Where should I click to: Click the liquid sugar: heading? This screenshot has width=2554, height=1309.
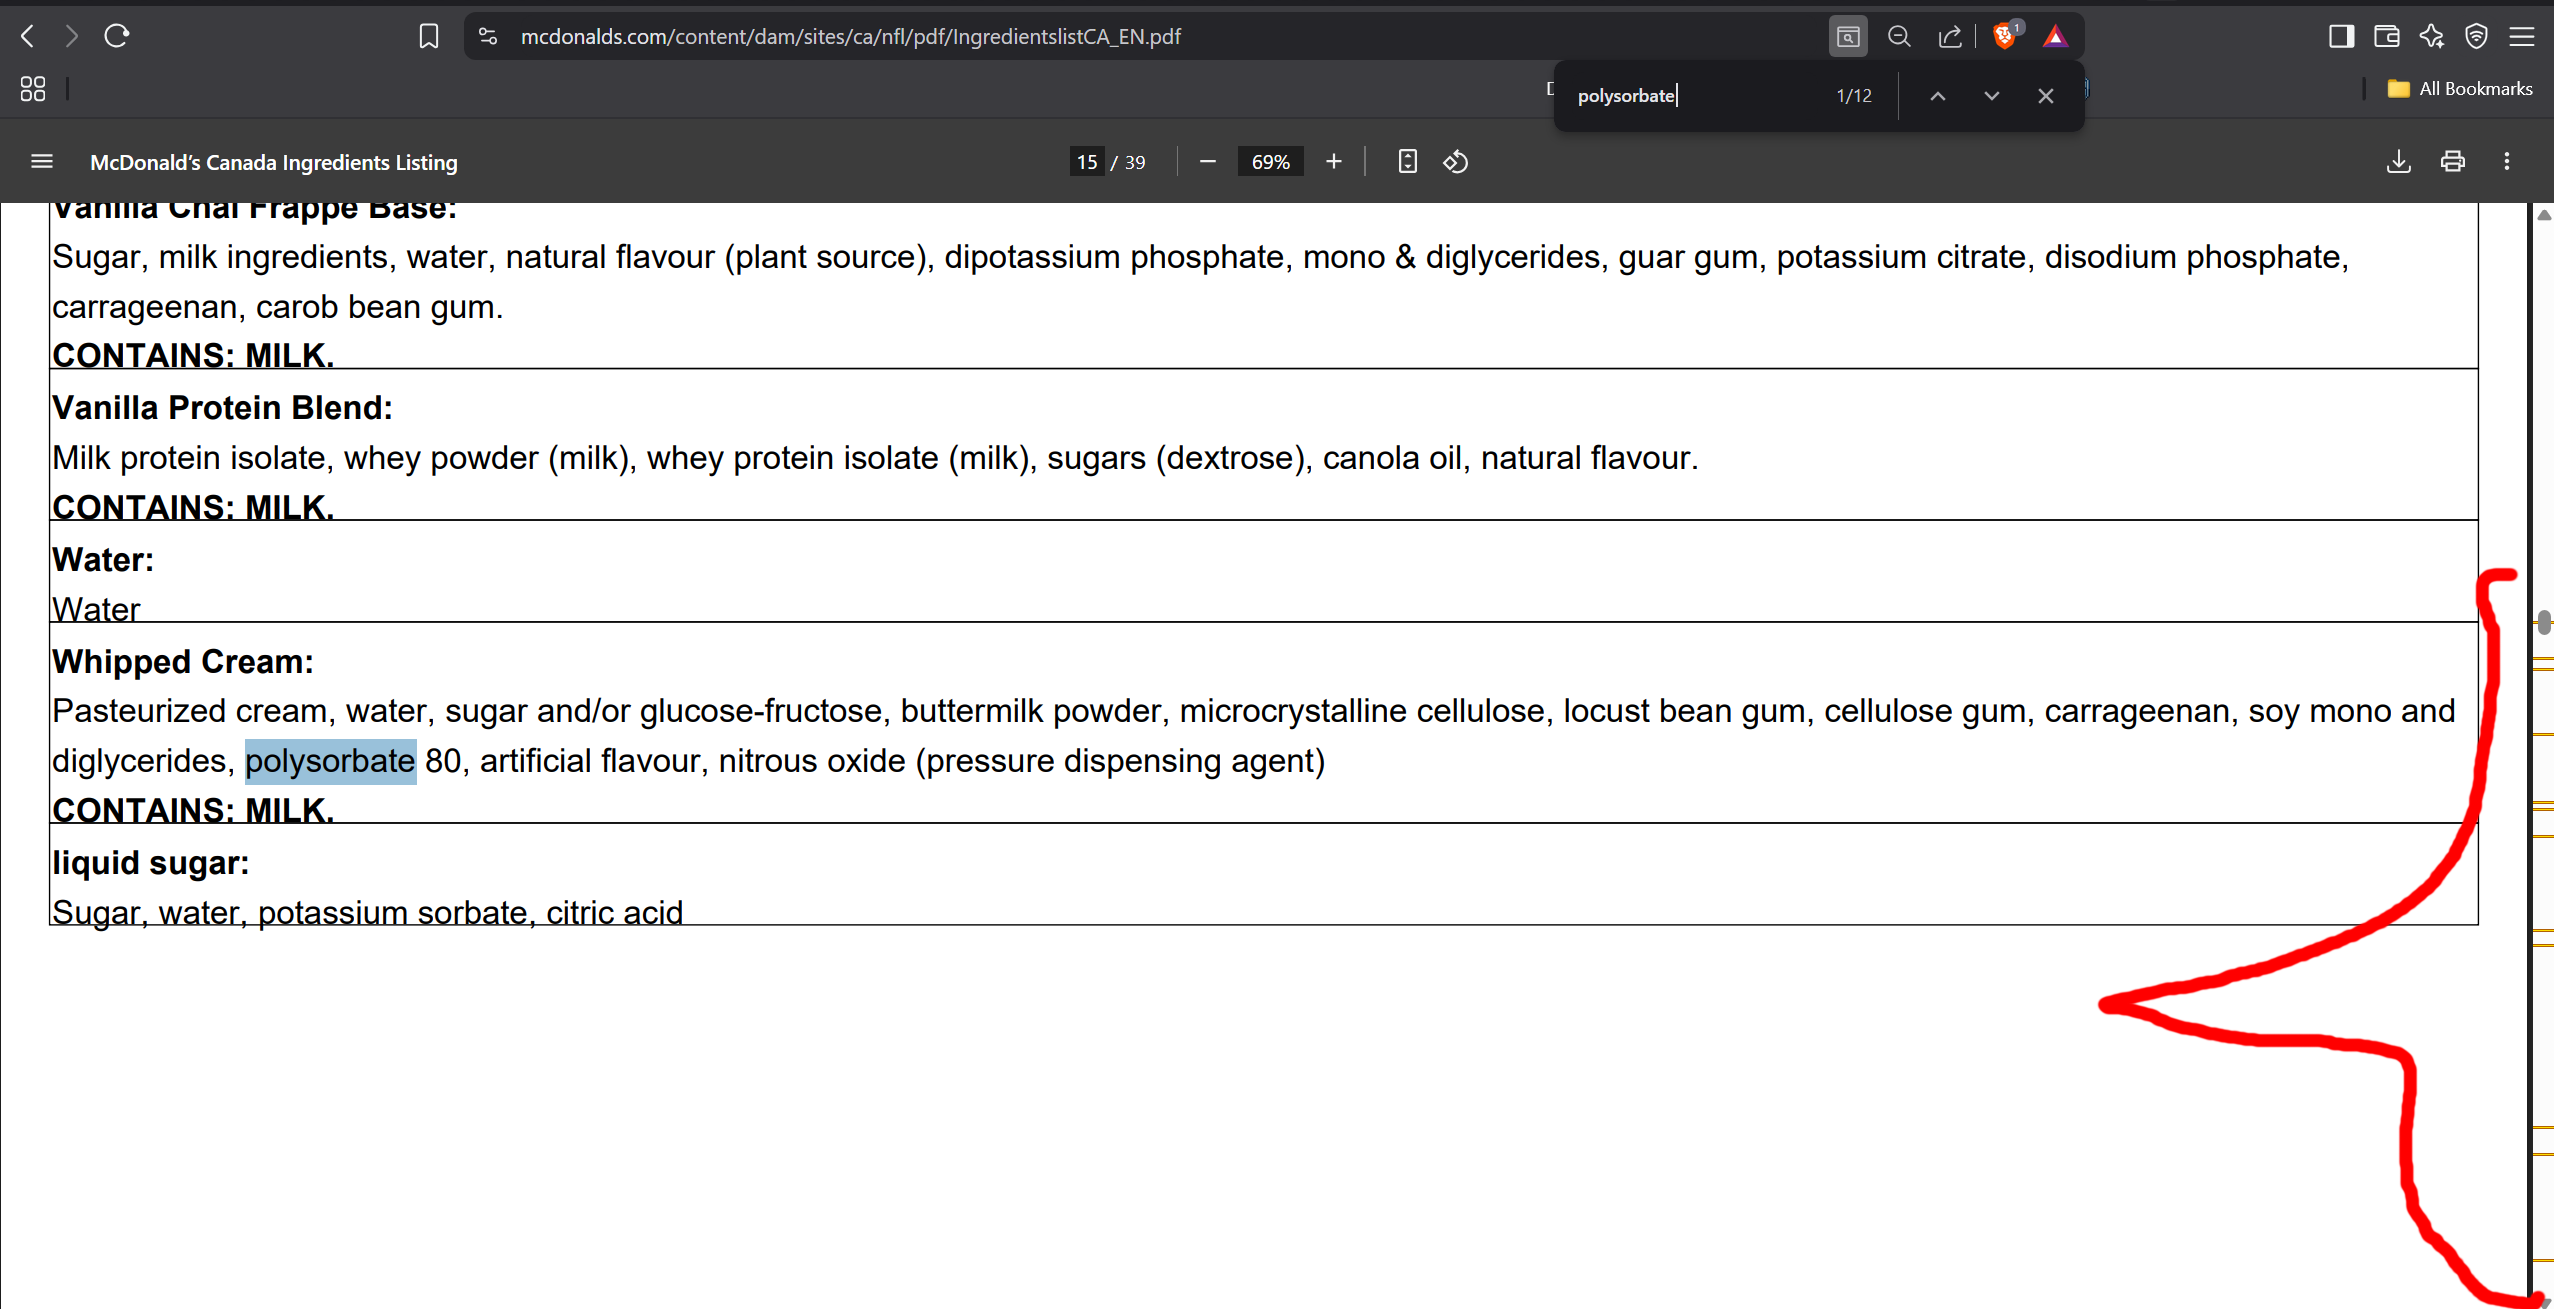coord(151,863)
